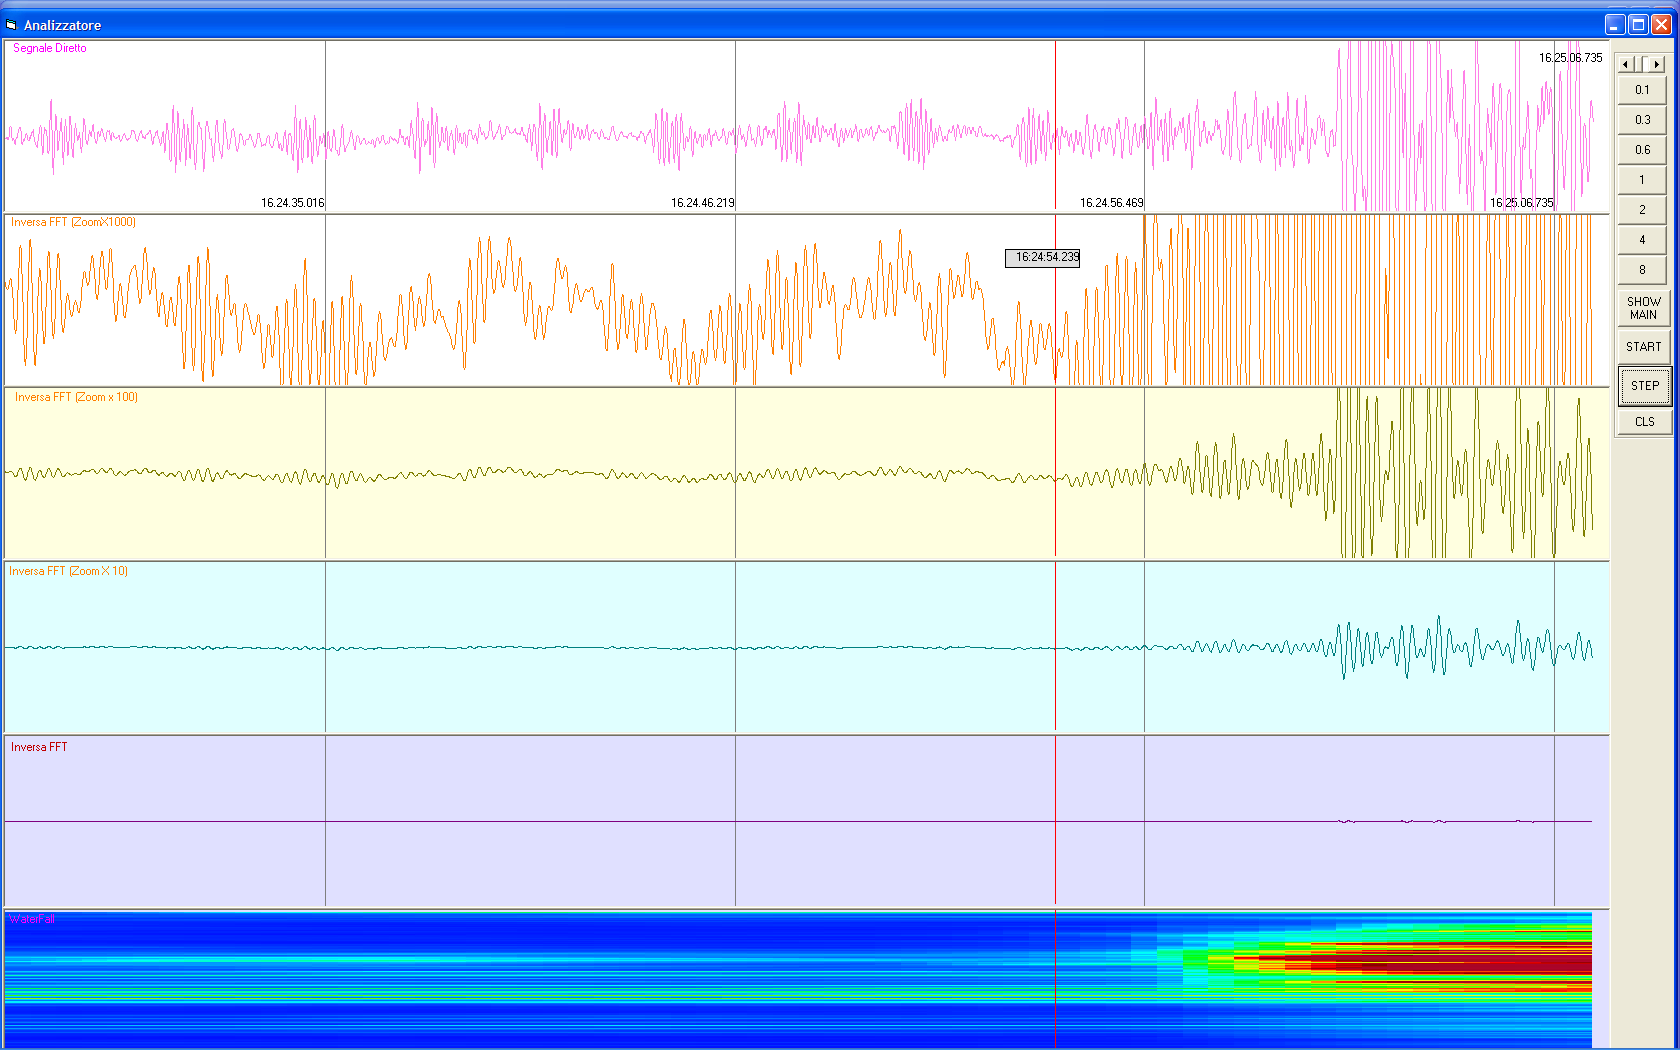Click the Analizzatore title bar icon

tap(12, 25)
